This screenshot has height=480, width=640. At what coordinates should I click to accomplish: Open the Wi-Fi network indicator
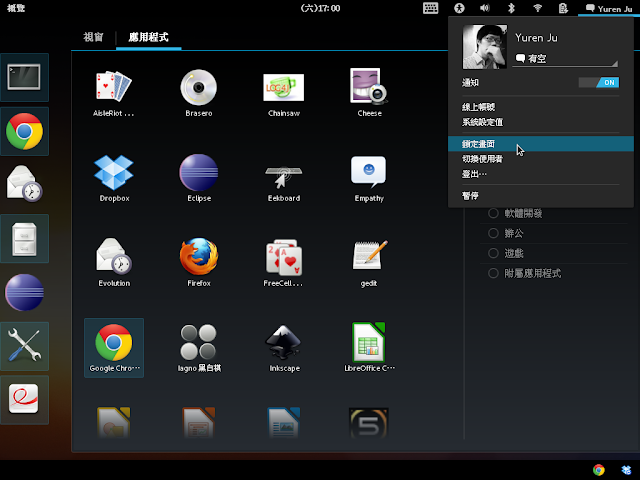[x=538, y=8]
